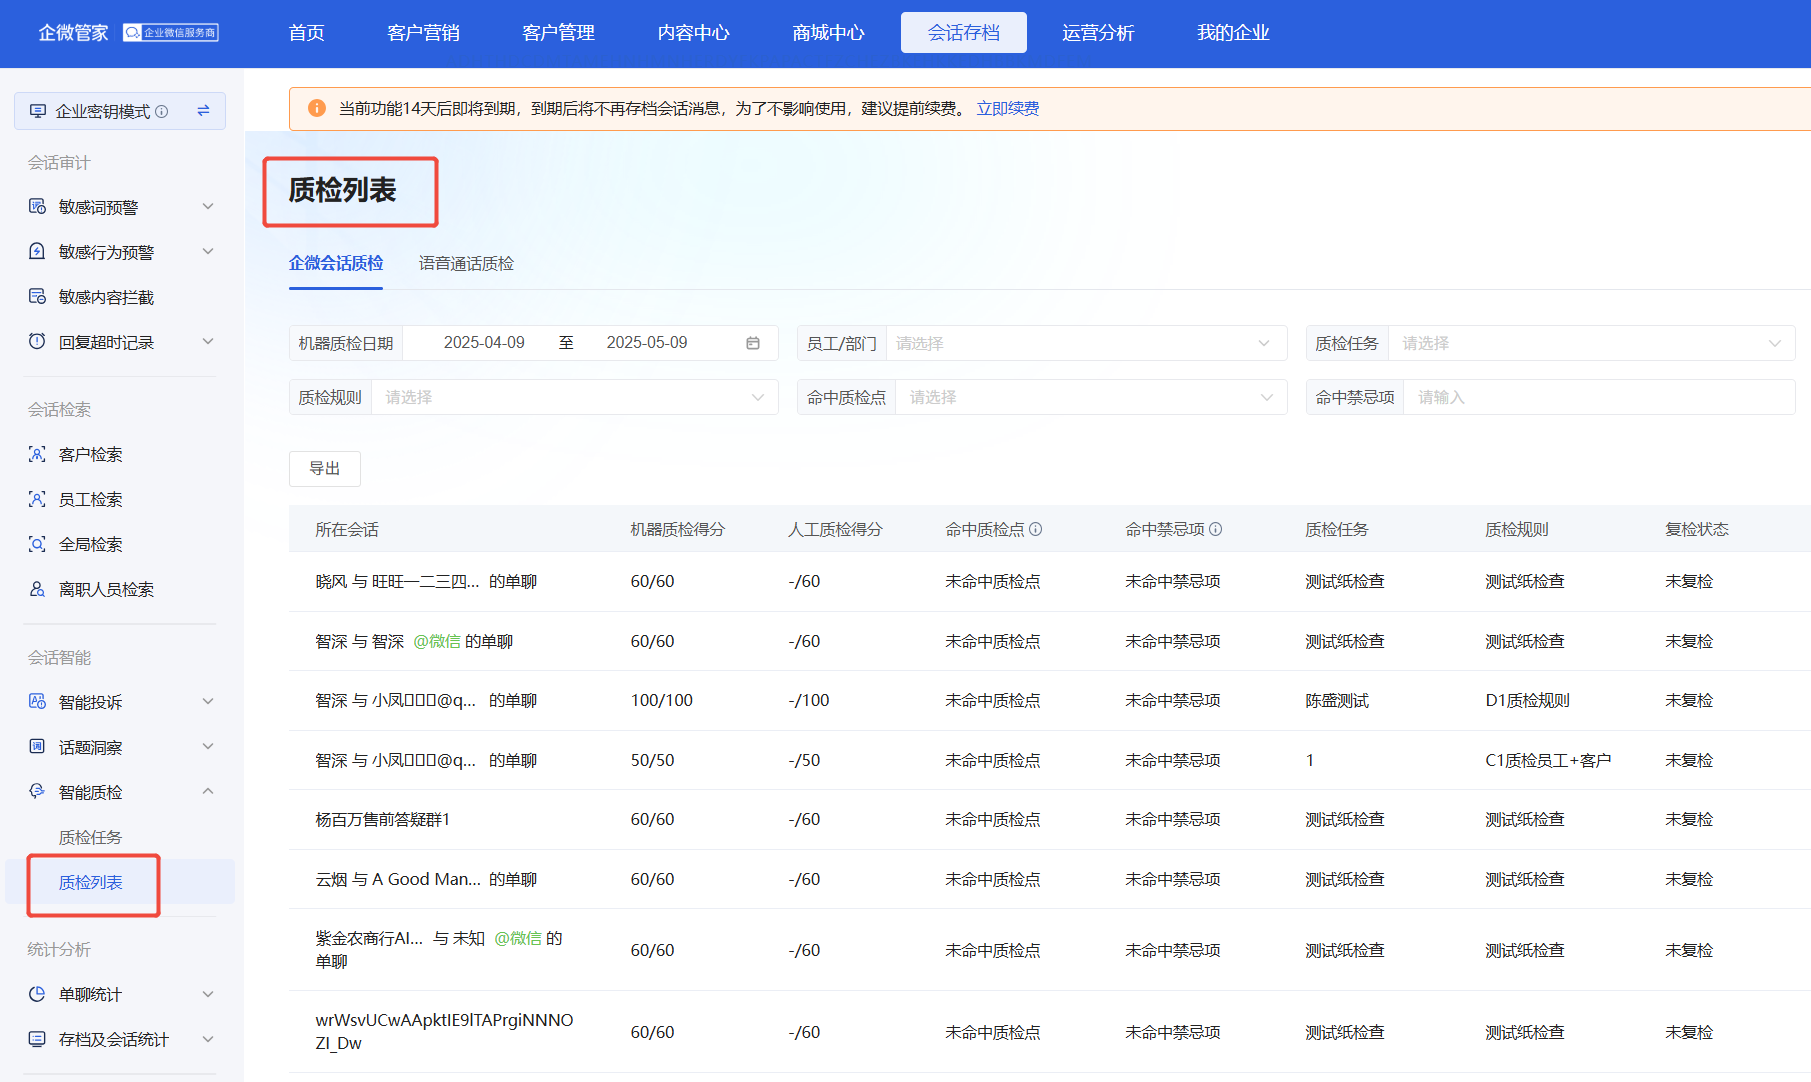Image resolution: width=1811 pixels, height=1082 pixels.
Task: Click the 智能质检 sidebar icon
Action: 37,792
